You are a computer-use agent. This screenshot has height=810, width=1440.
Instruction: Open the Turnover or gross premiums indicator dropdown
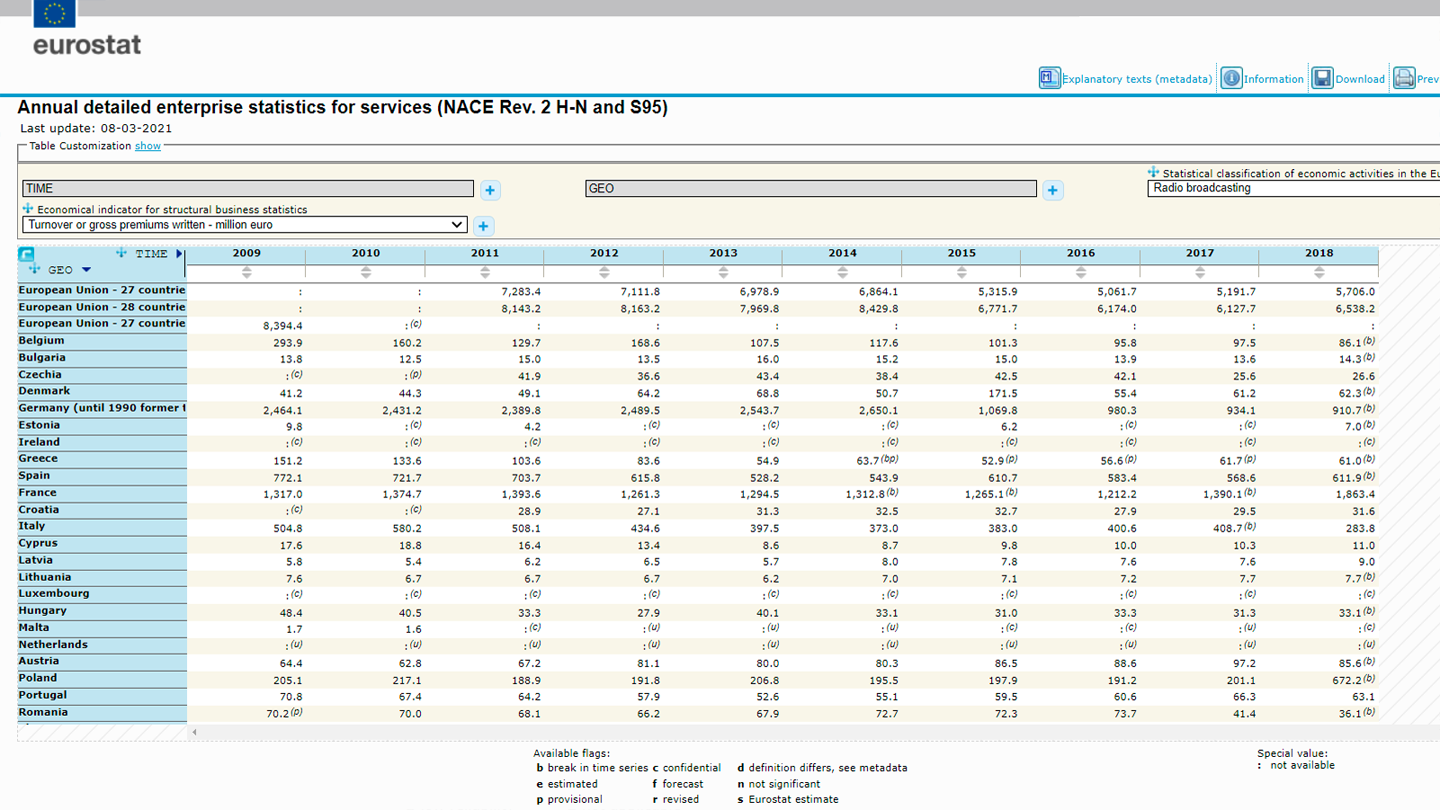click(x=243, y=224)
